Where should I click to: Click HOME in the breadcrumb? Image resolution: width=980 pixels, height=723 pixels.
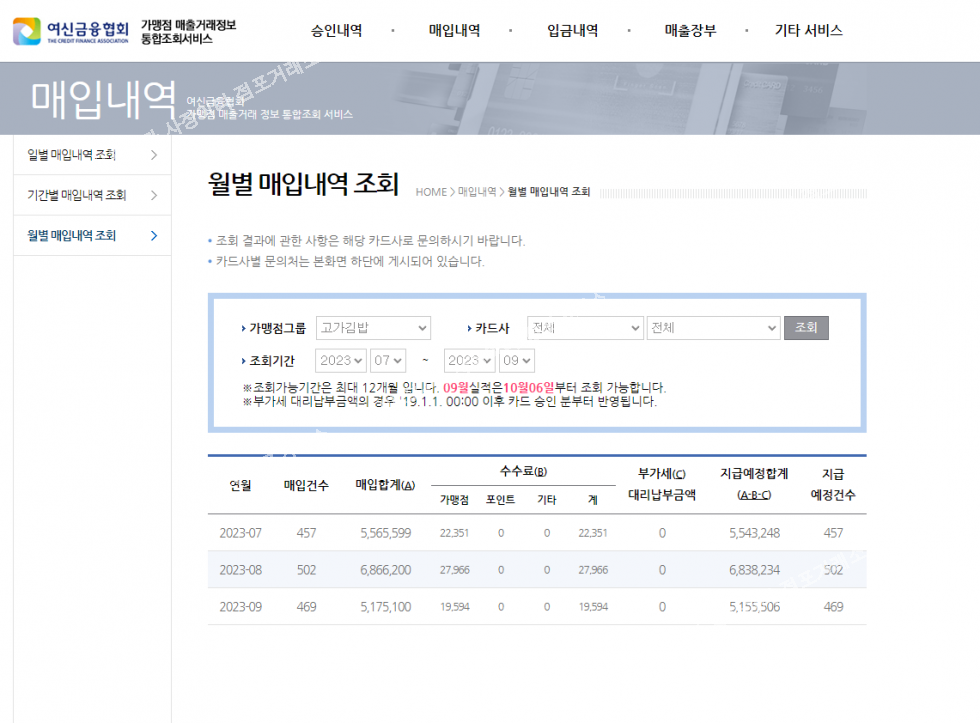point(431,191)
